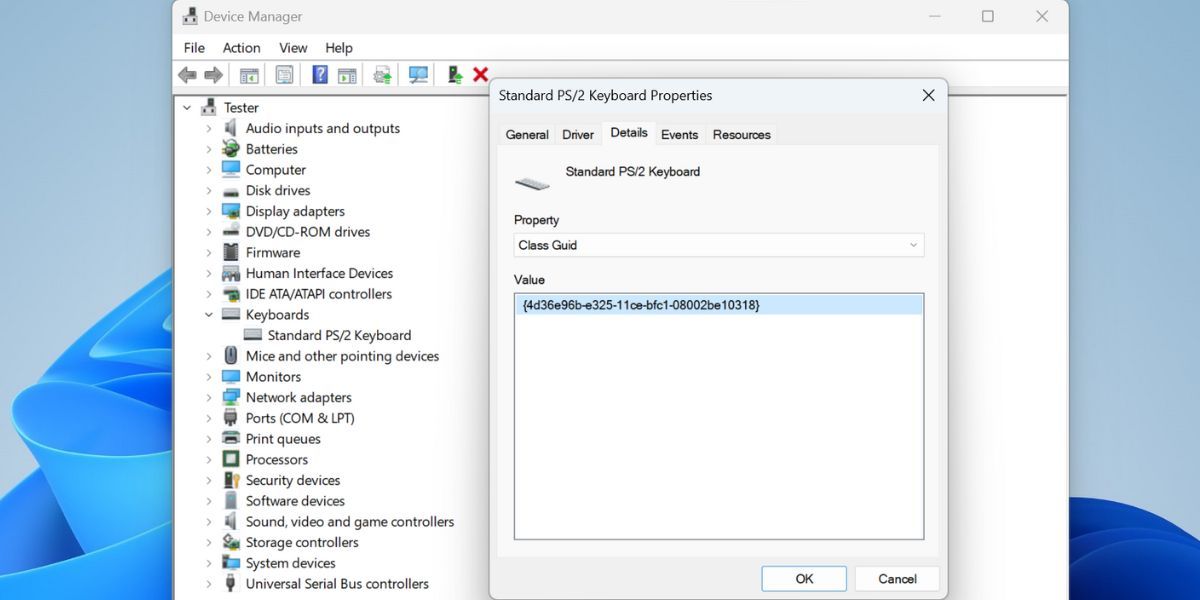Toggle the Show/Hide Console Tree toolbar icon
1200x600 pixels.
pos(249,74)
